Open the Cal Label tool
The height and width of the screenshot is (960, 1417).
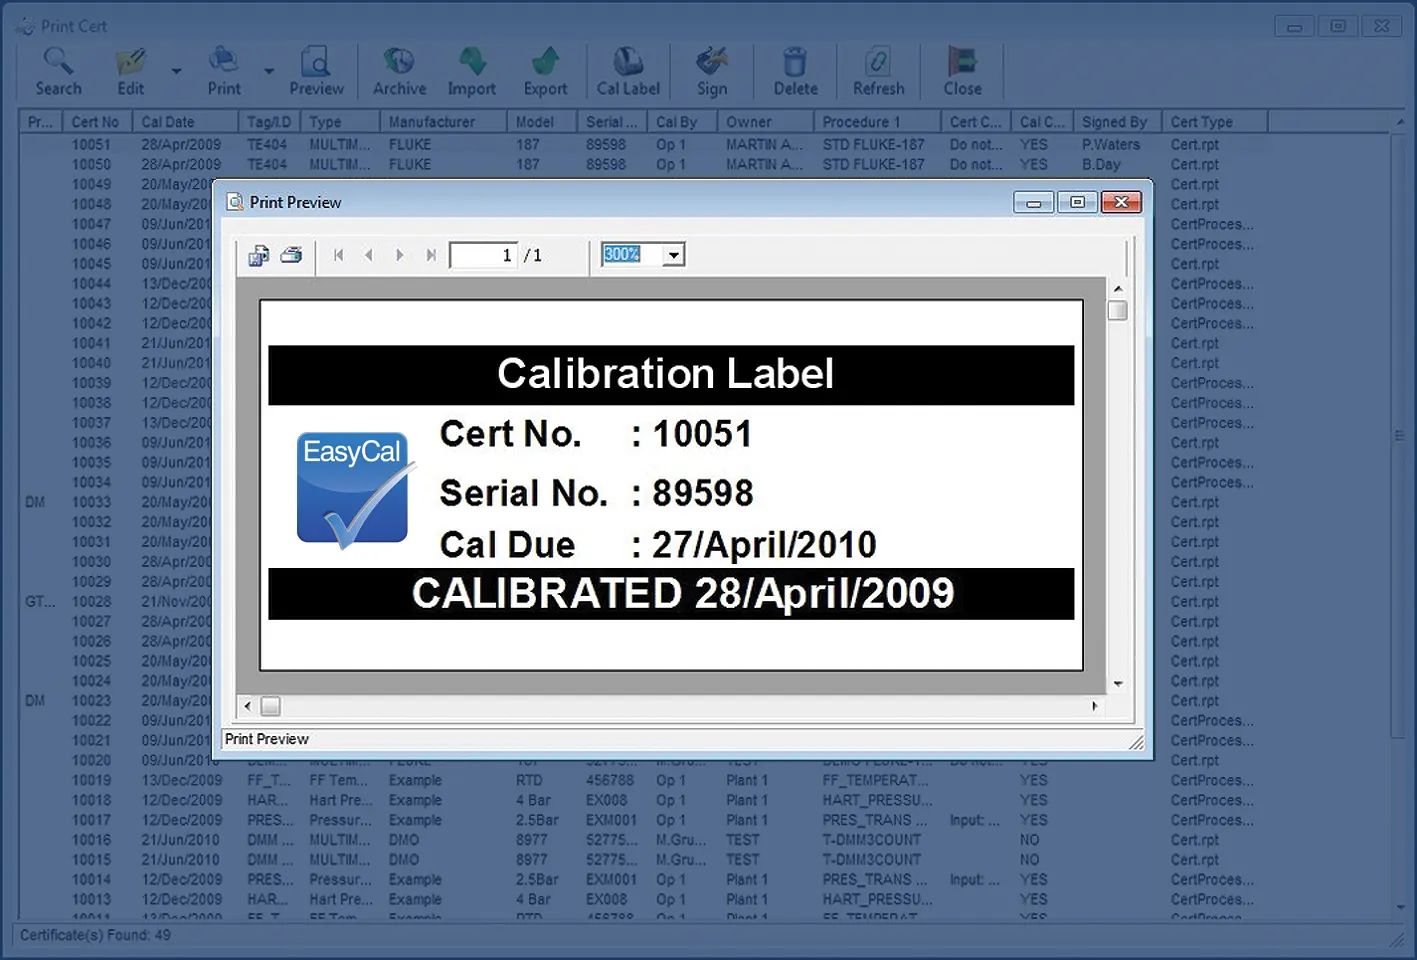click(x=627, y=70)
